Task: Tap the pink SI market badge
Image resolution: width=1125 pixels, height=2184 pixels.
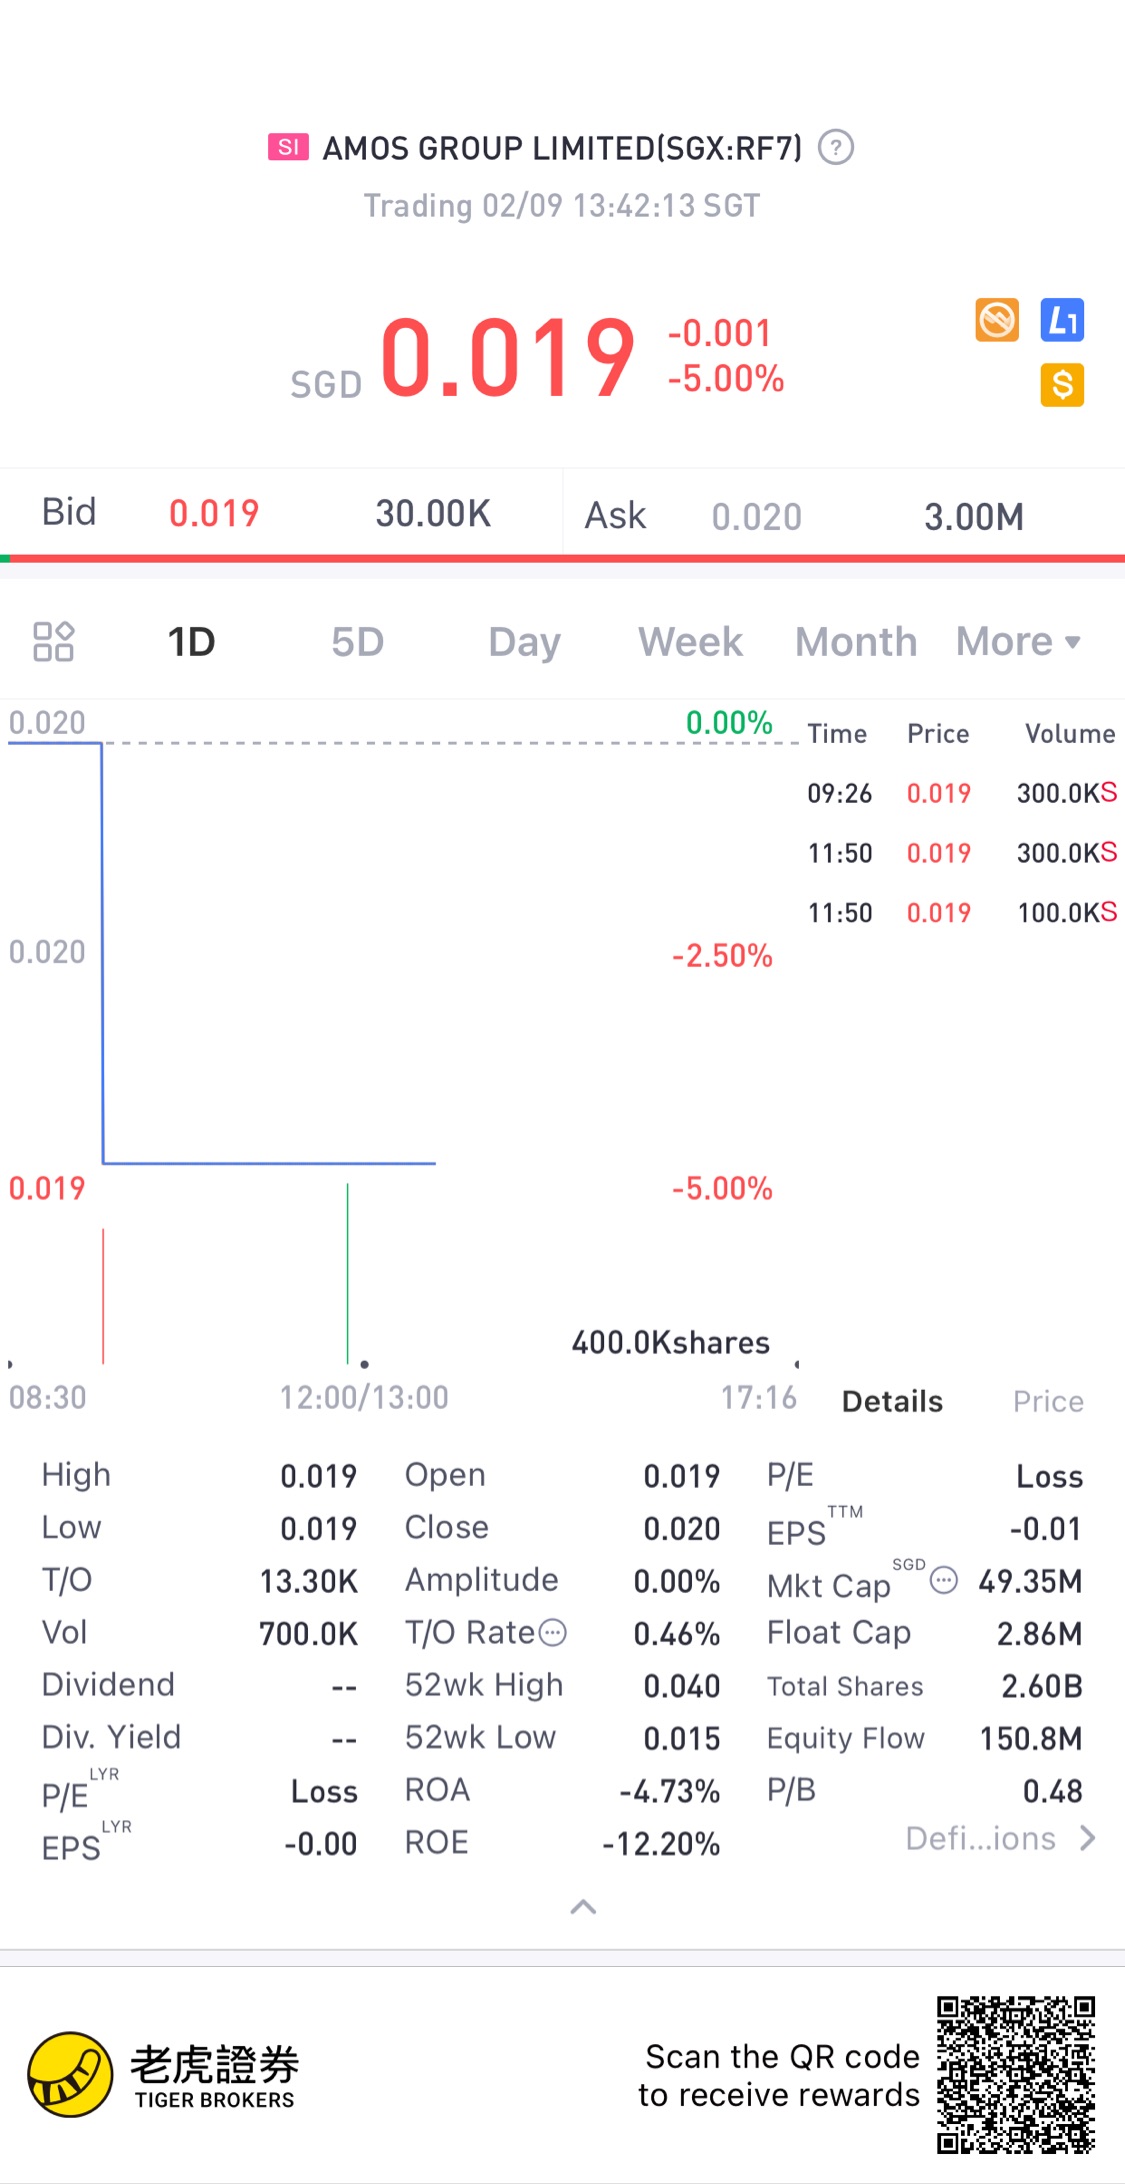Action: 288,148
